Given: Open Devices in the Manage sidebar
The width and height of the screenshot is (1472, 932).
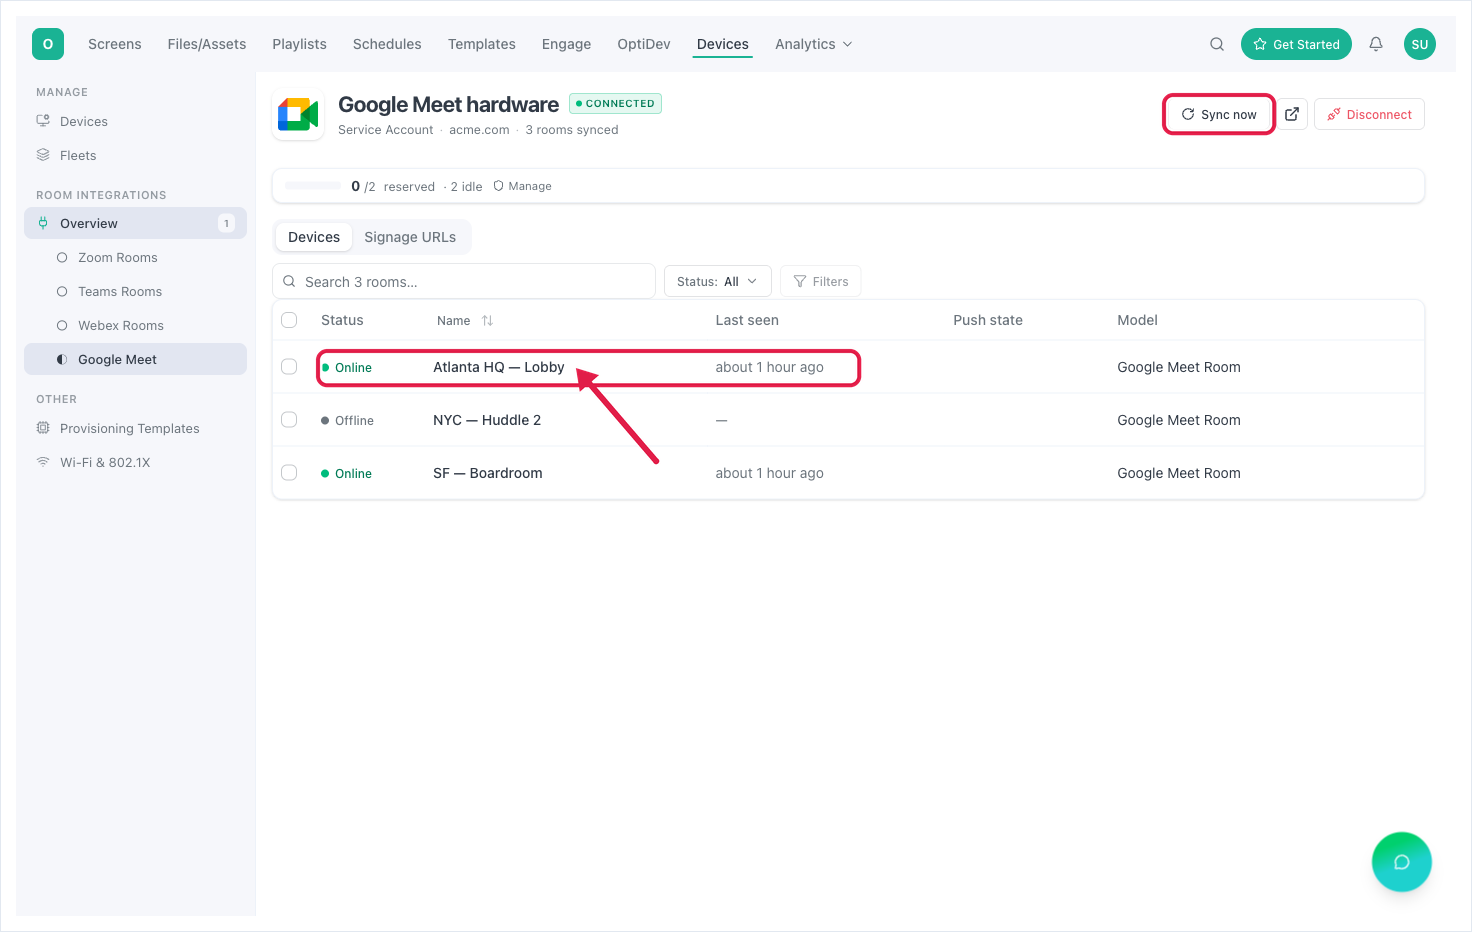Looking at the screenshot, I should click(x=136, y=121).
